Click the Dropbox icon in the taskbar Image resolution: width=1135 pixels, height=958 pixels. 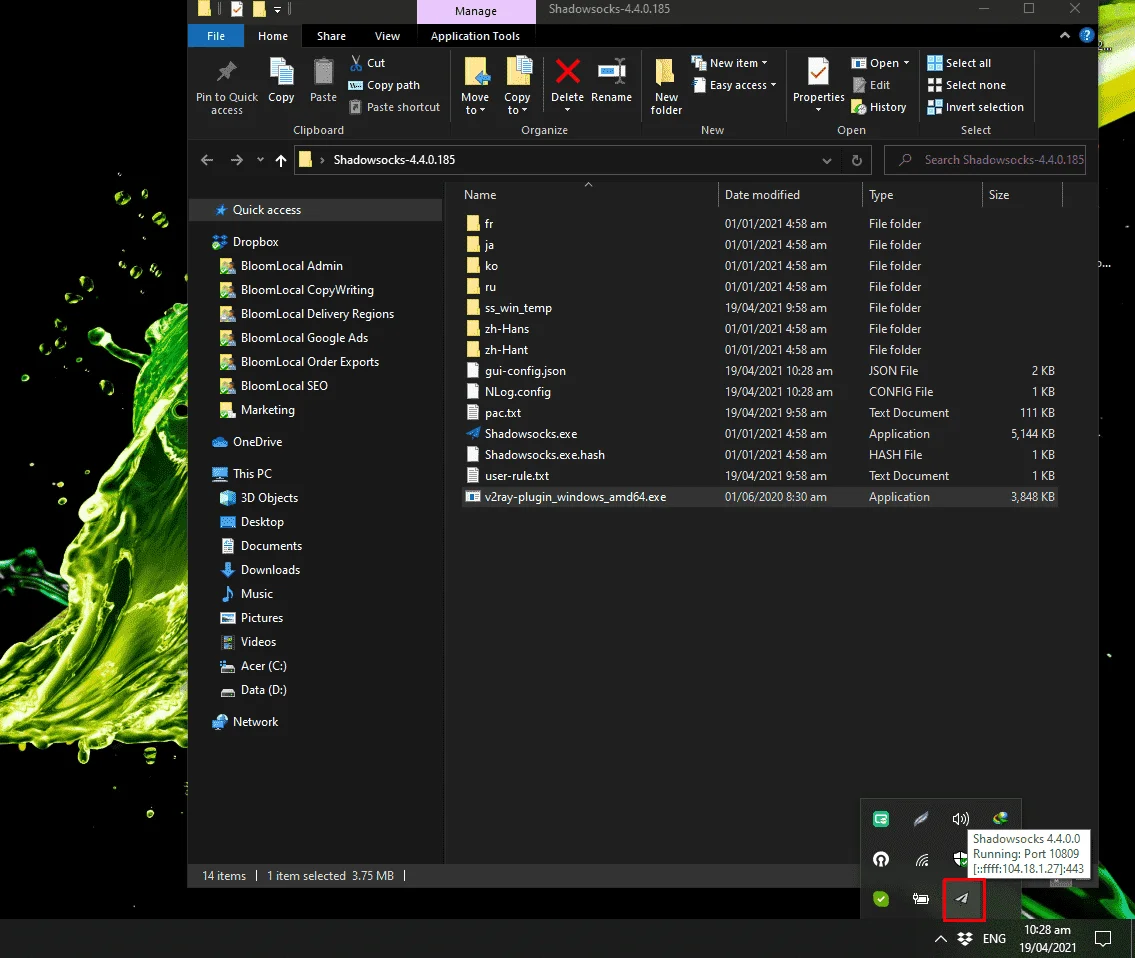pos(965,938)
